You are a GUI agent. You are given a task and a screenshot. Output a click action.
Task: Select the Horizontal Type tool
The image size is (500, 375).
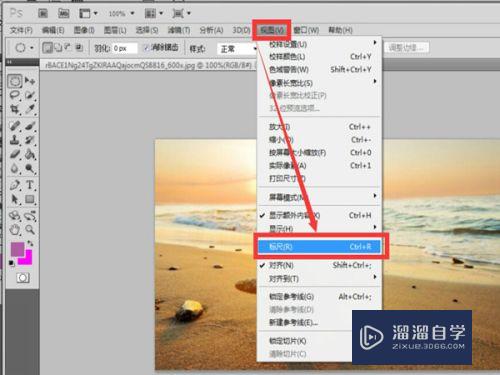[x=30, y=185]
